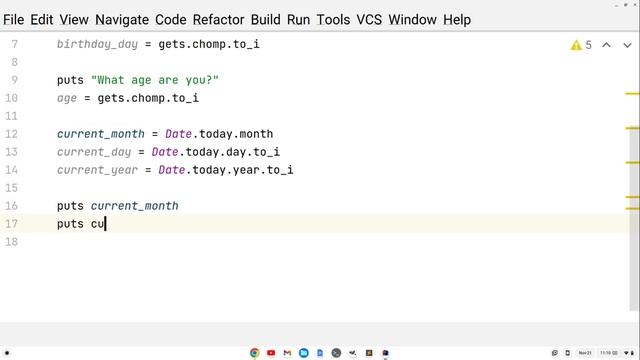The height and width of the screenshot is (360, 640).
Task: Open the Files app in shelf
Action: tap(304, 353)
